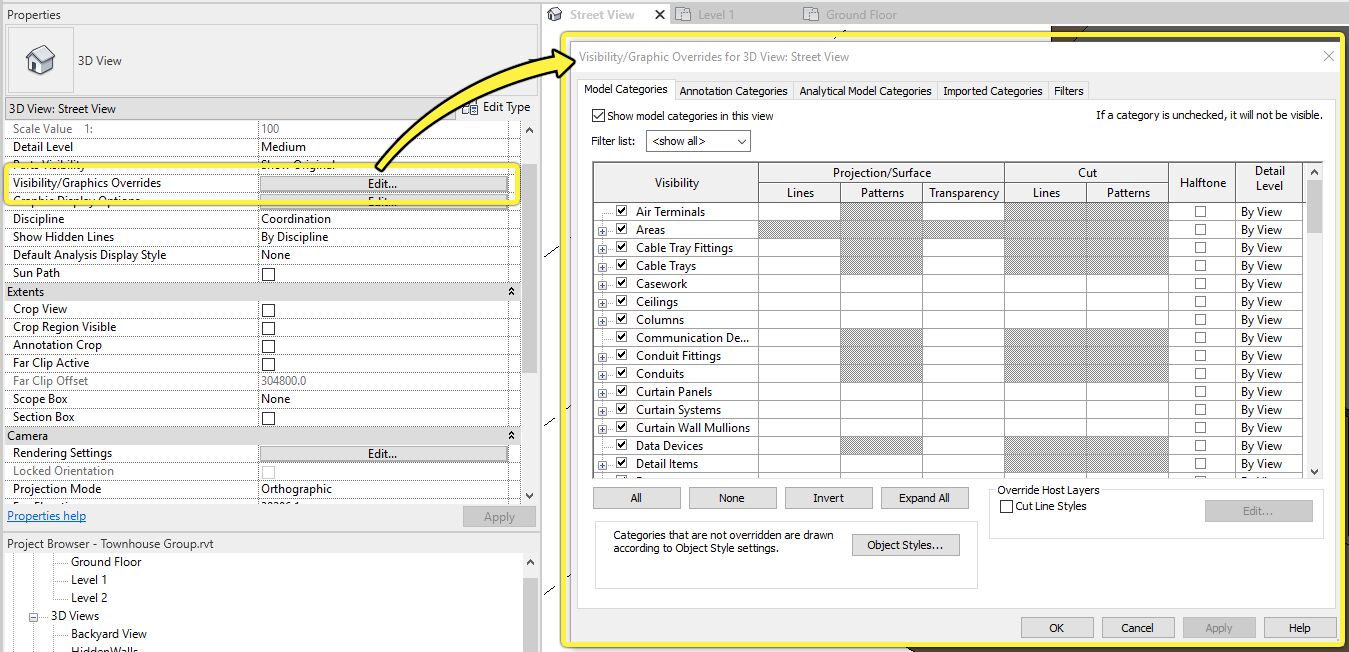Enable Halftone for Ceilings
This screenshot has height=652, width=1349.
(1202, 301)
